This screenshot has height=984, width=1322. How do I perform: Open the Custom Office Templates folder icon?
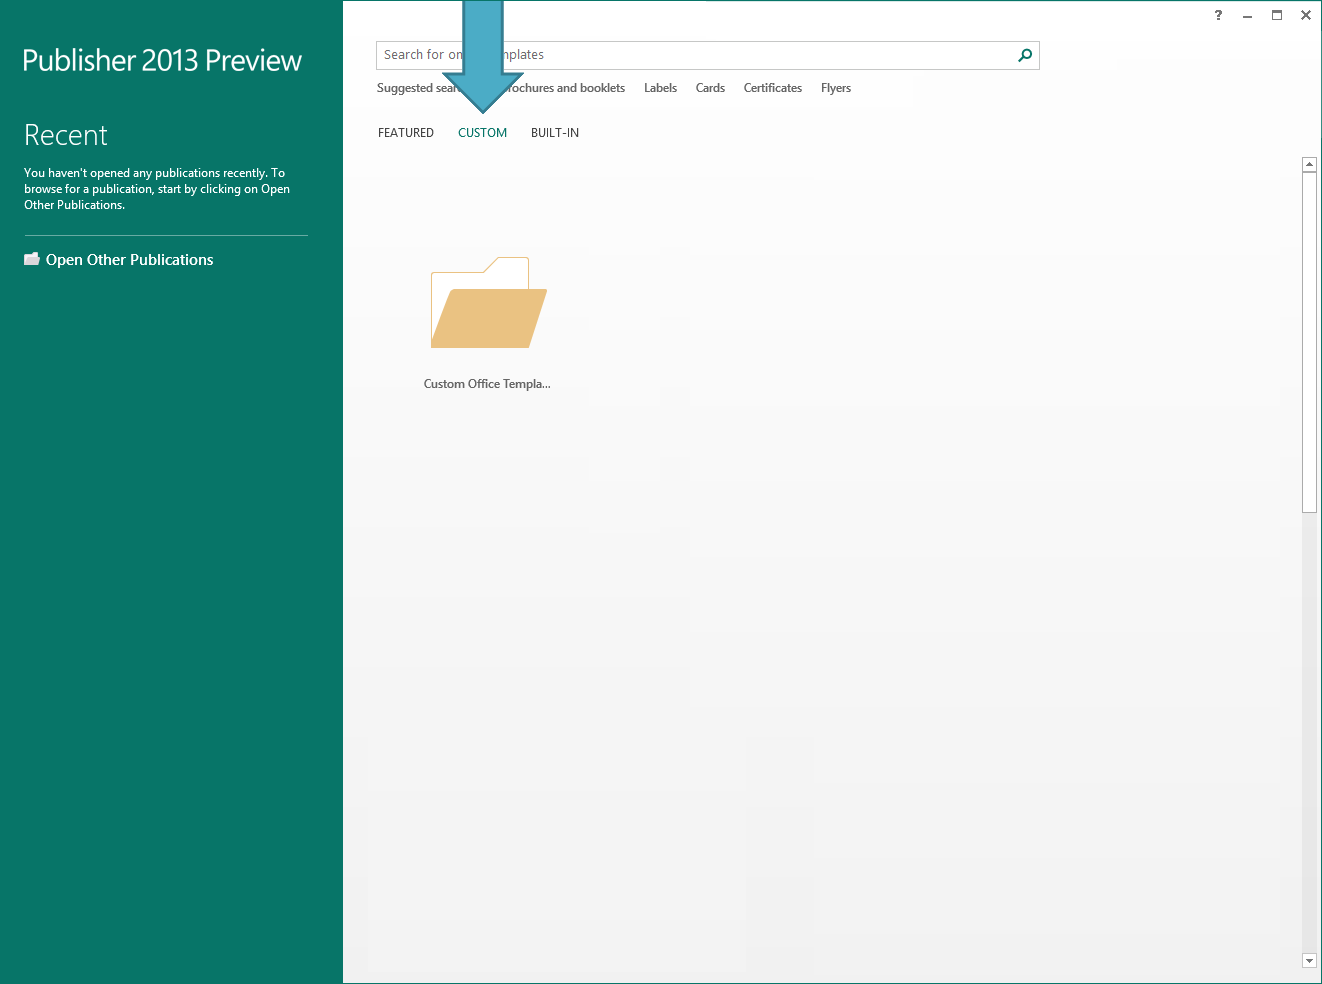[x=488, y=304]
